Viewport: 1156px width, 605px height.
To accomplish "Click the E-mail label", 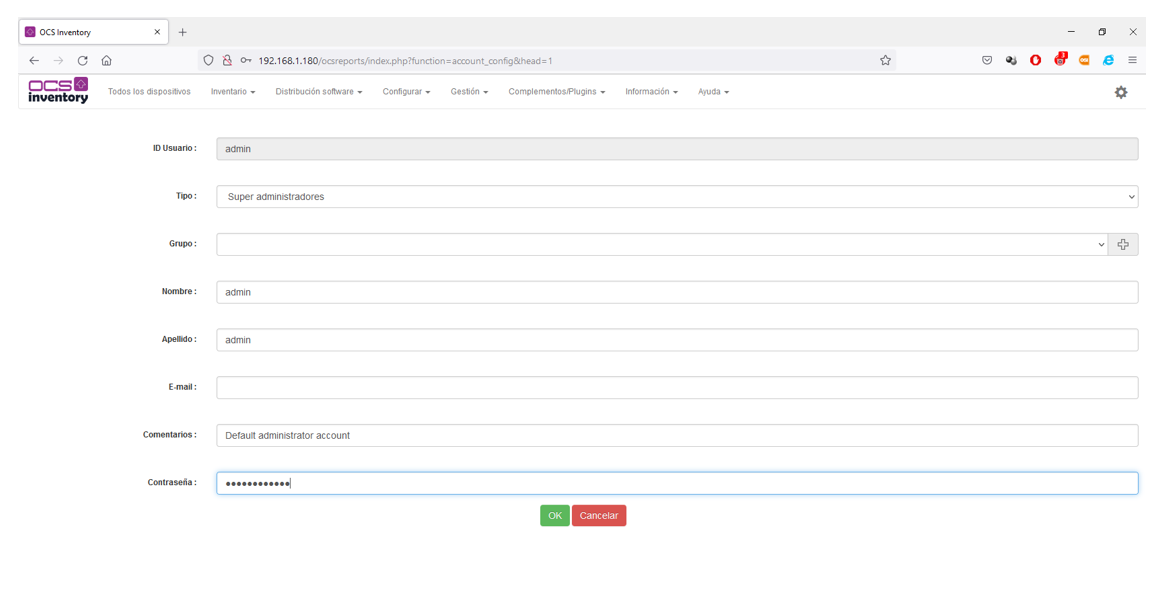I will point(182,387).
